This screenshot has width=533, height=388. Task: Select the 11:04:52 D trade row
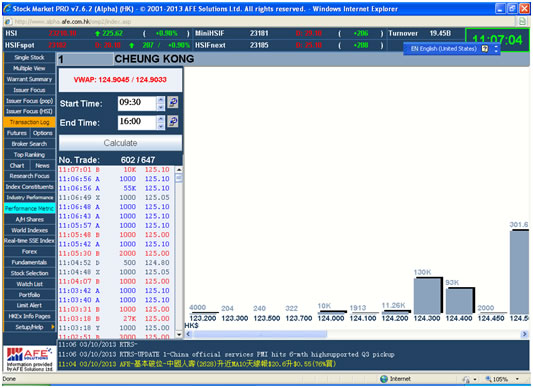point(116,263)
